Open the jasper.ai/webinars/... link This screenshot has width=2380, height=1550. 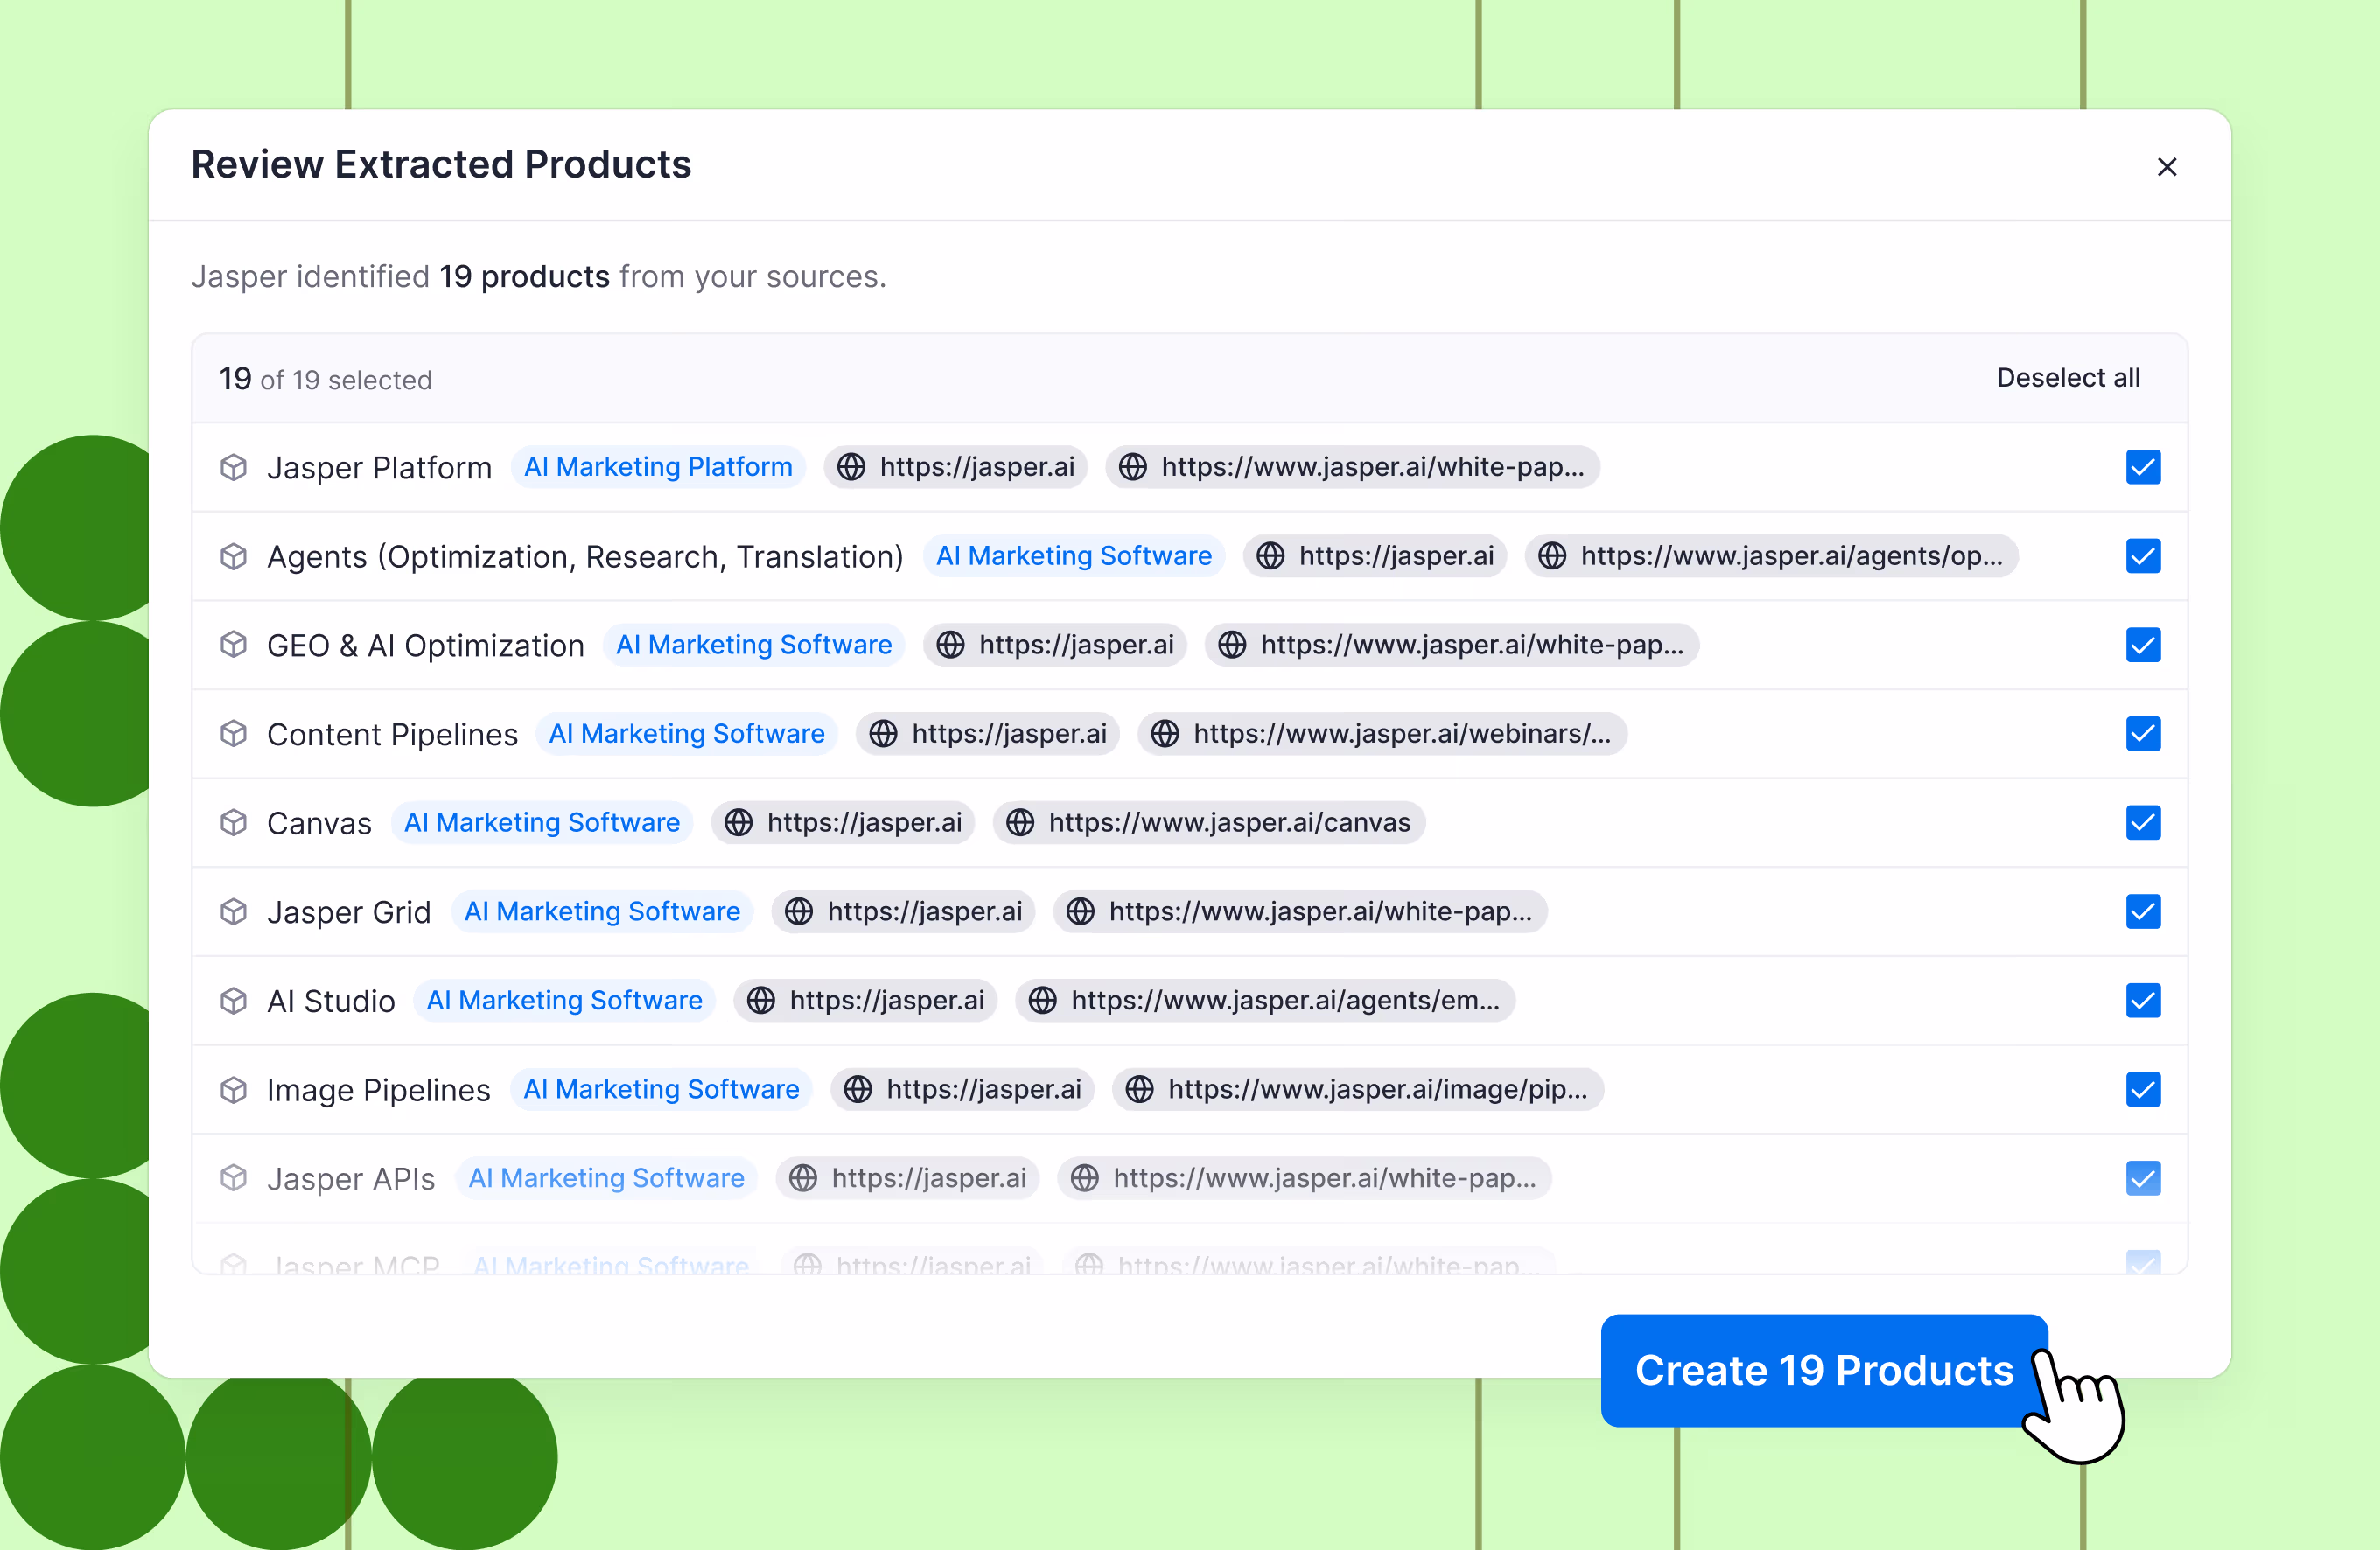pyautogui.click(x=1382, y=734)
